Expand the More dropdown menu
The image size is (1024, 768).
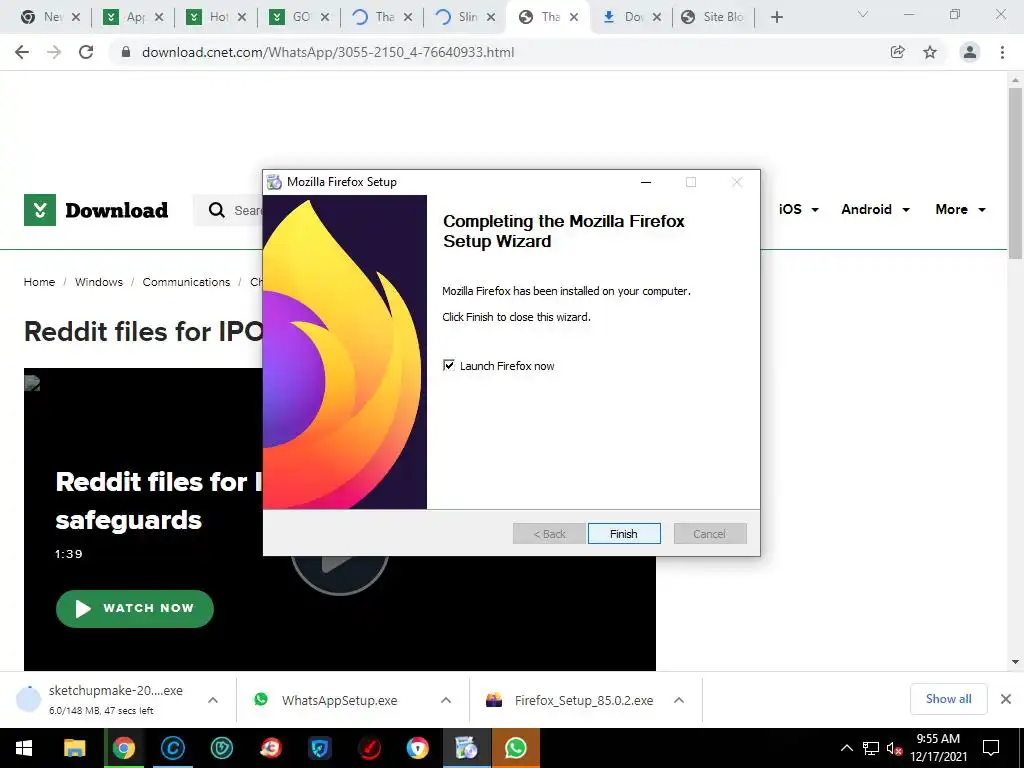(961, 210)
